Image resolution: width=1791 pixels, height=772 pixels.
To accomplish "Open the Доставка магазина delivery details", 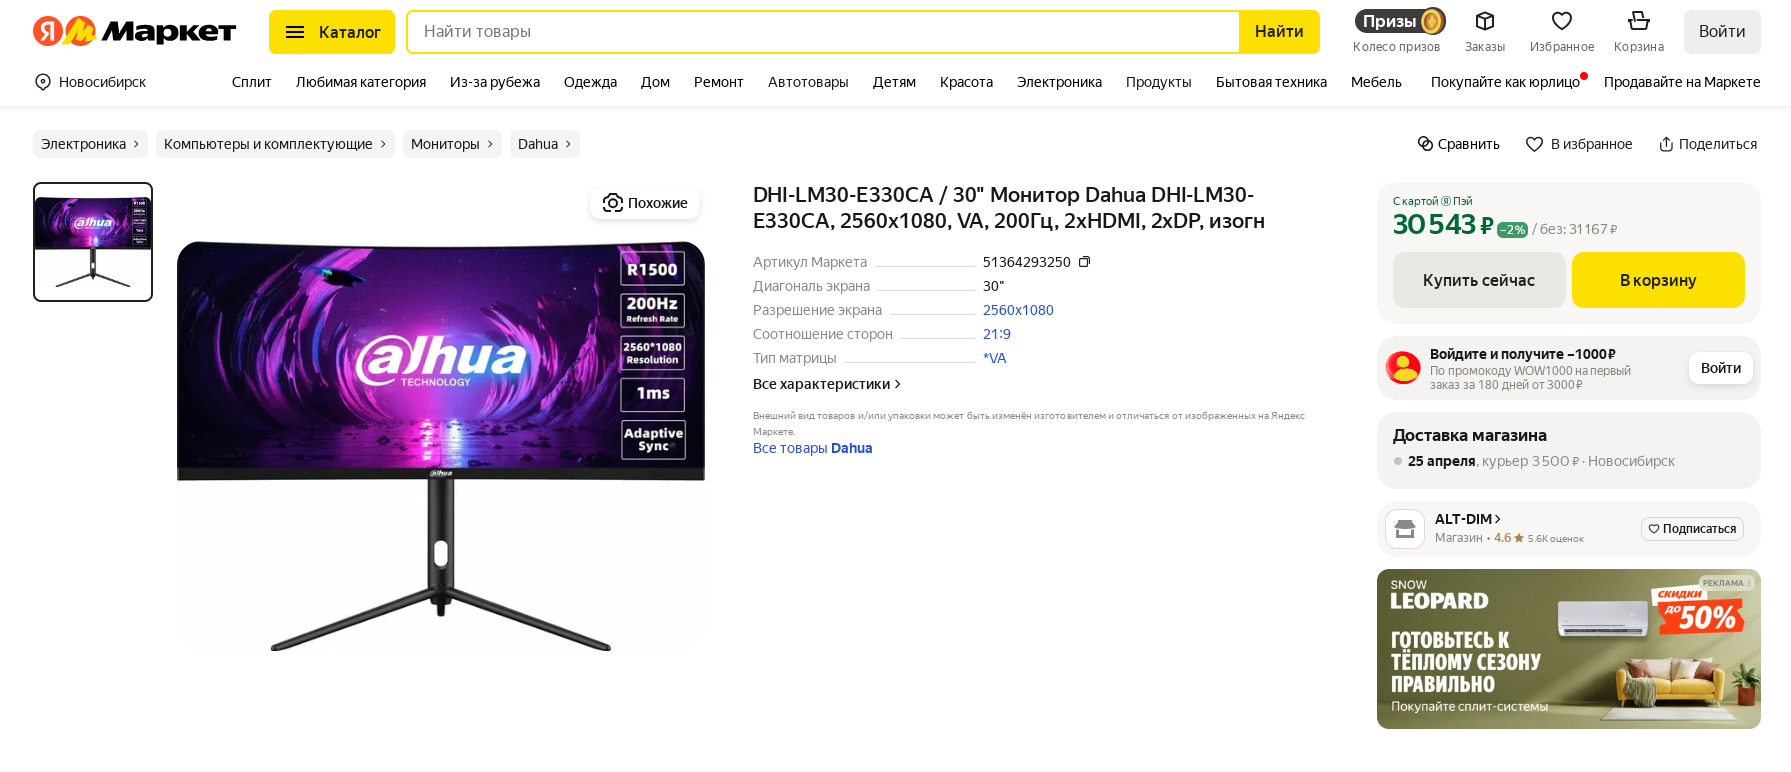I will [1569, 450].
